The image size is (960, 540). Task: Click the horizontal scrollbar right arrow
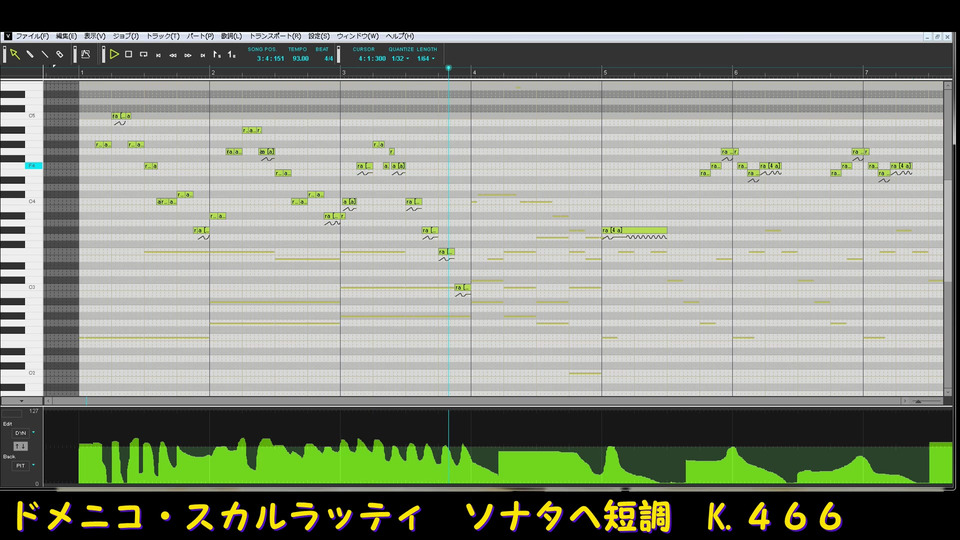click(904, 401)
